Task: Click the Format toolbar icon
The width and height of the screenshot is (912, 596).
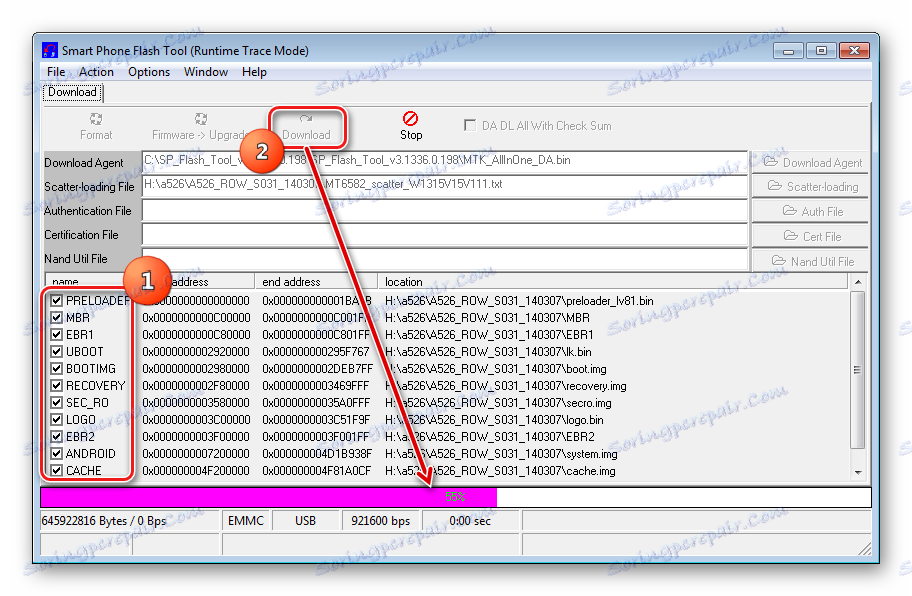Action: tap(96, 119)
